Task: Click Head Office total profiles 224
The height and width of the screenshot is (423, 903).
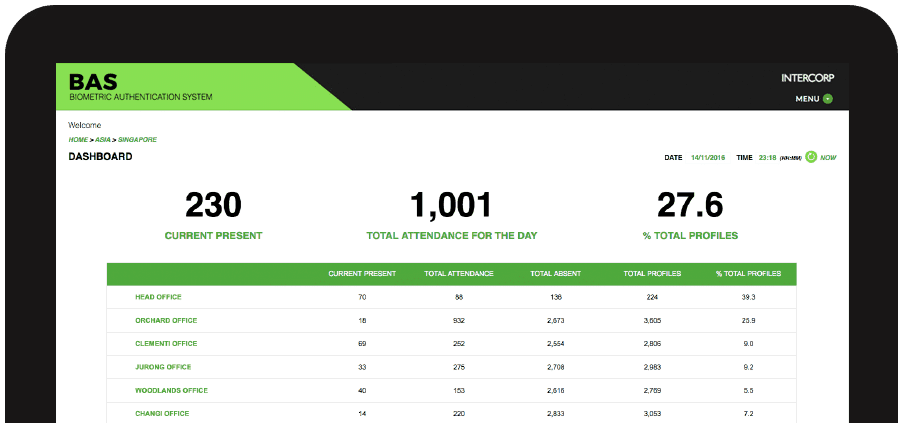Action: point(652,298)
